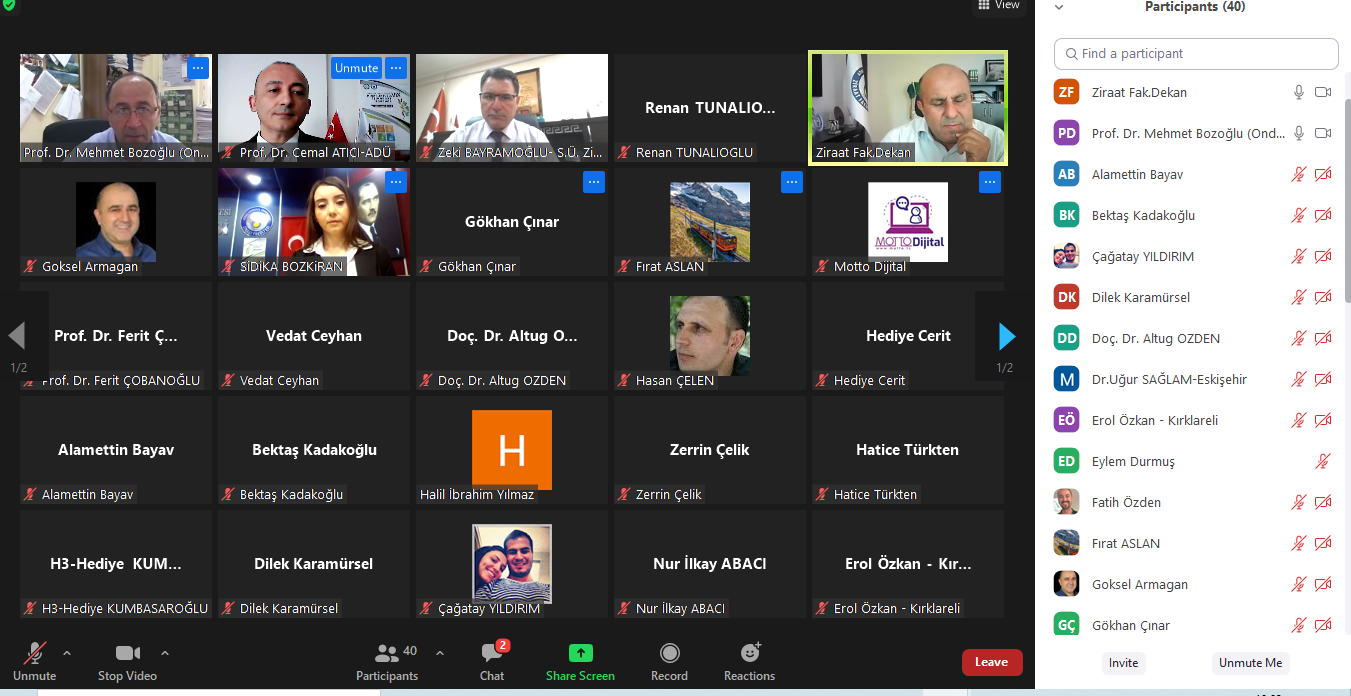1351x696 pixels.
Task: Open the Chat panel icon
Action: coord(491,654)
